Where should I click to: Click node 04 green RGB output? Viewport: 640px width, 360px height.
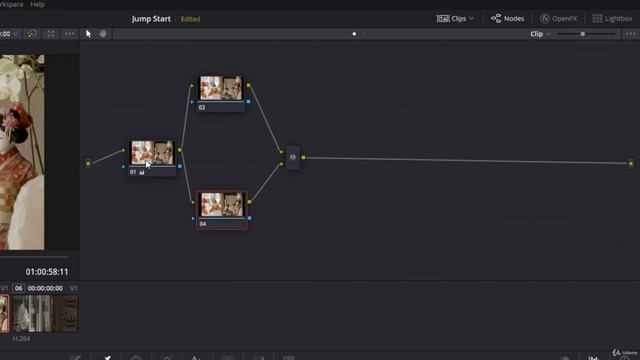click(x=249, y=202)
